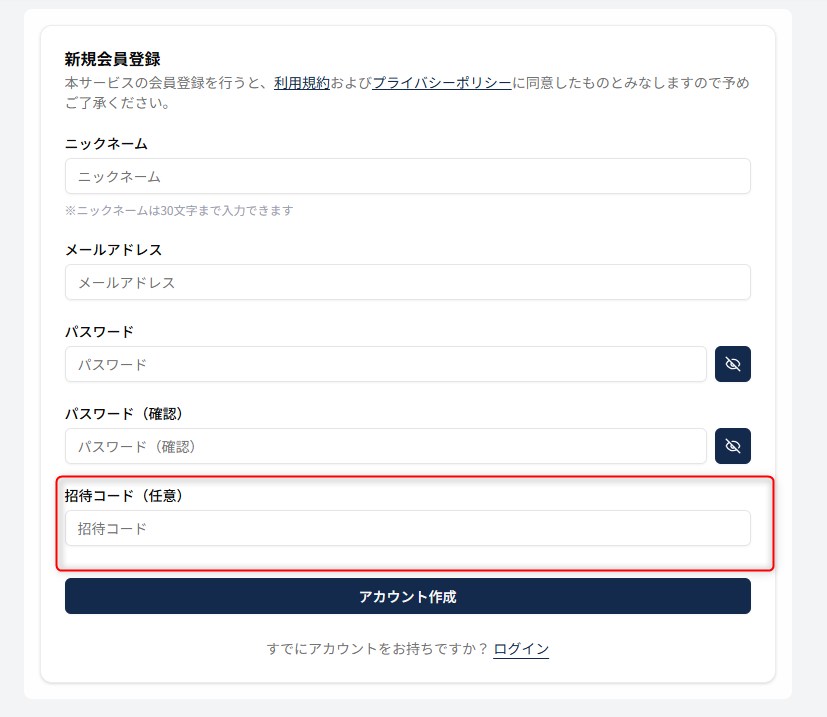This screenshot has width=827, height=717.
Task: Toggle visibility of the パスワード field
Action: [x=732, y=364]
